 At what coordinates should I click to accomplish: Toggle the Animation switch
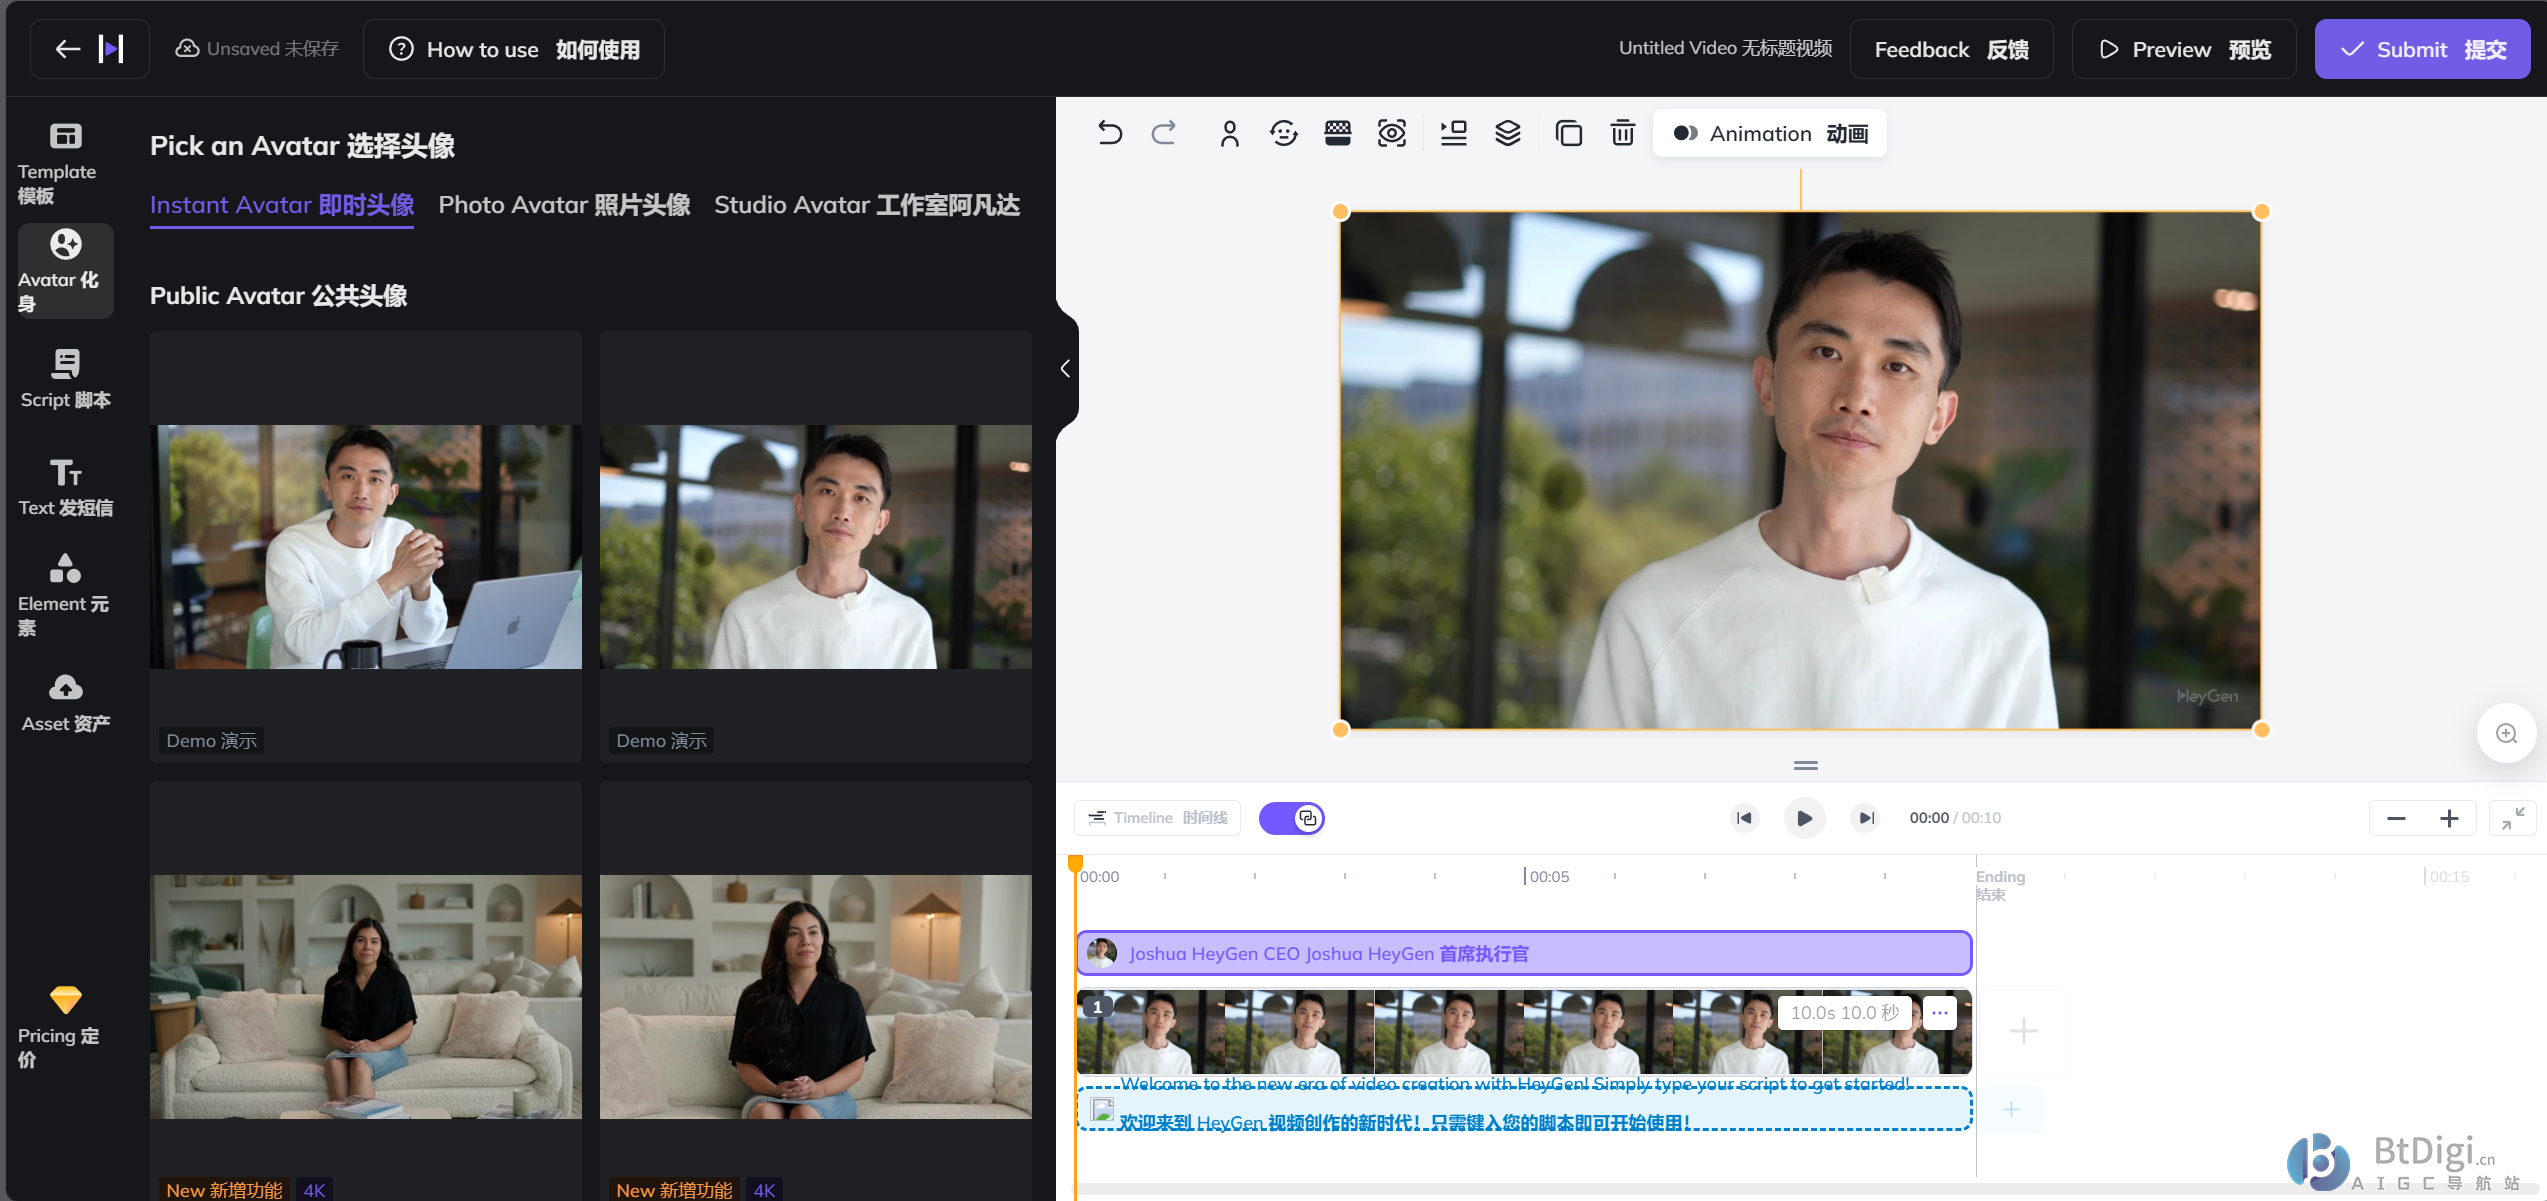1770,133
